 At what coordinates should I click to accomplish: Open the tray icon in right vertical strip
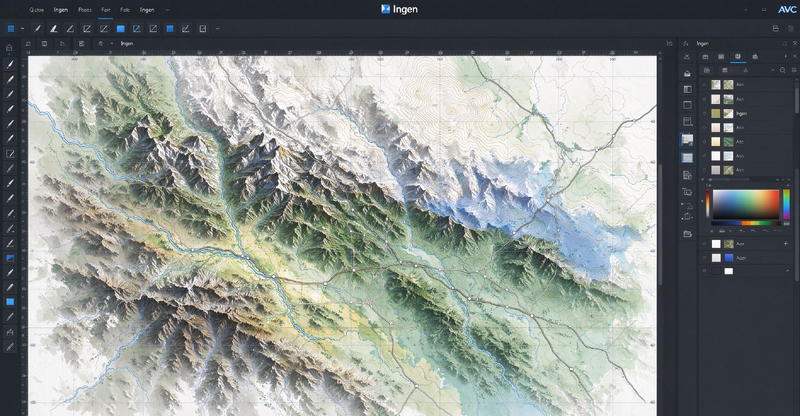pyautogui.click(x=687, y=74)
